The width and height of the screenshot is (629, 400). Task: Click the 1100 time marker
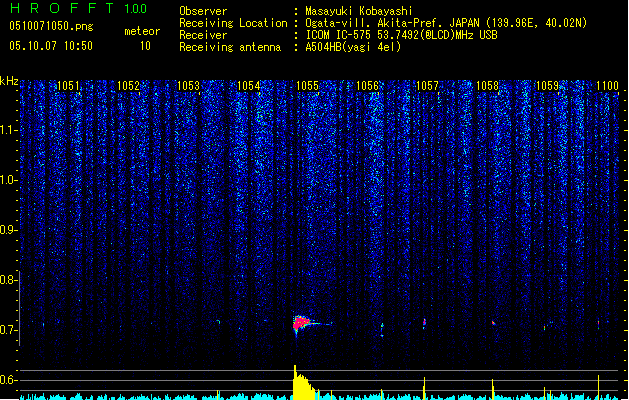pyautogui.click(x=608, y=86)
